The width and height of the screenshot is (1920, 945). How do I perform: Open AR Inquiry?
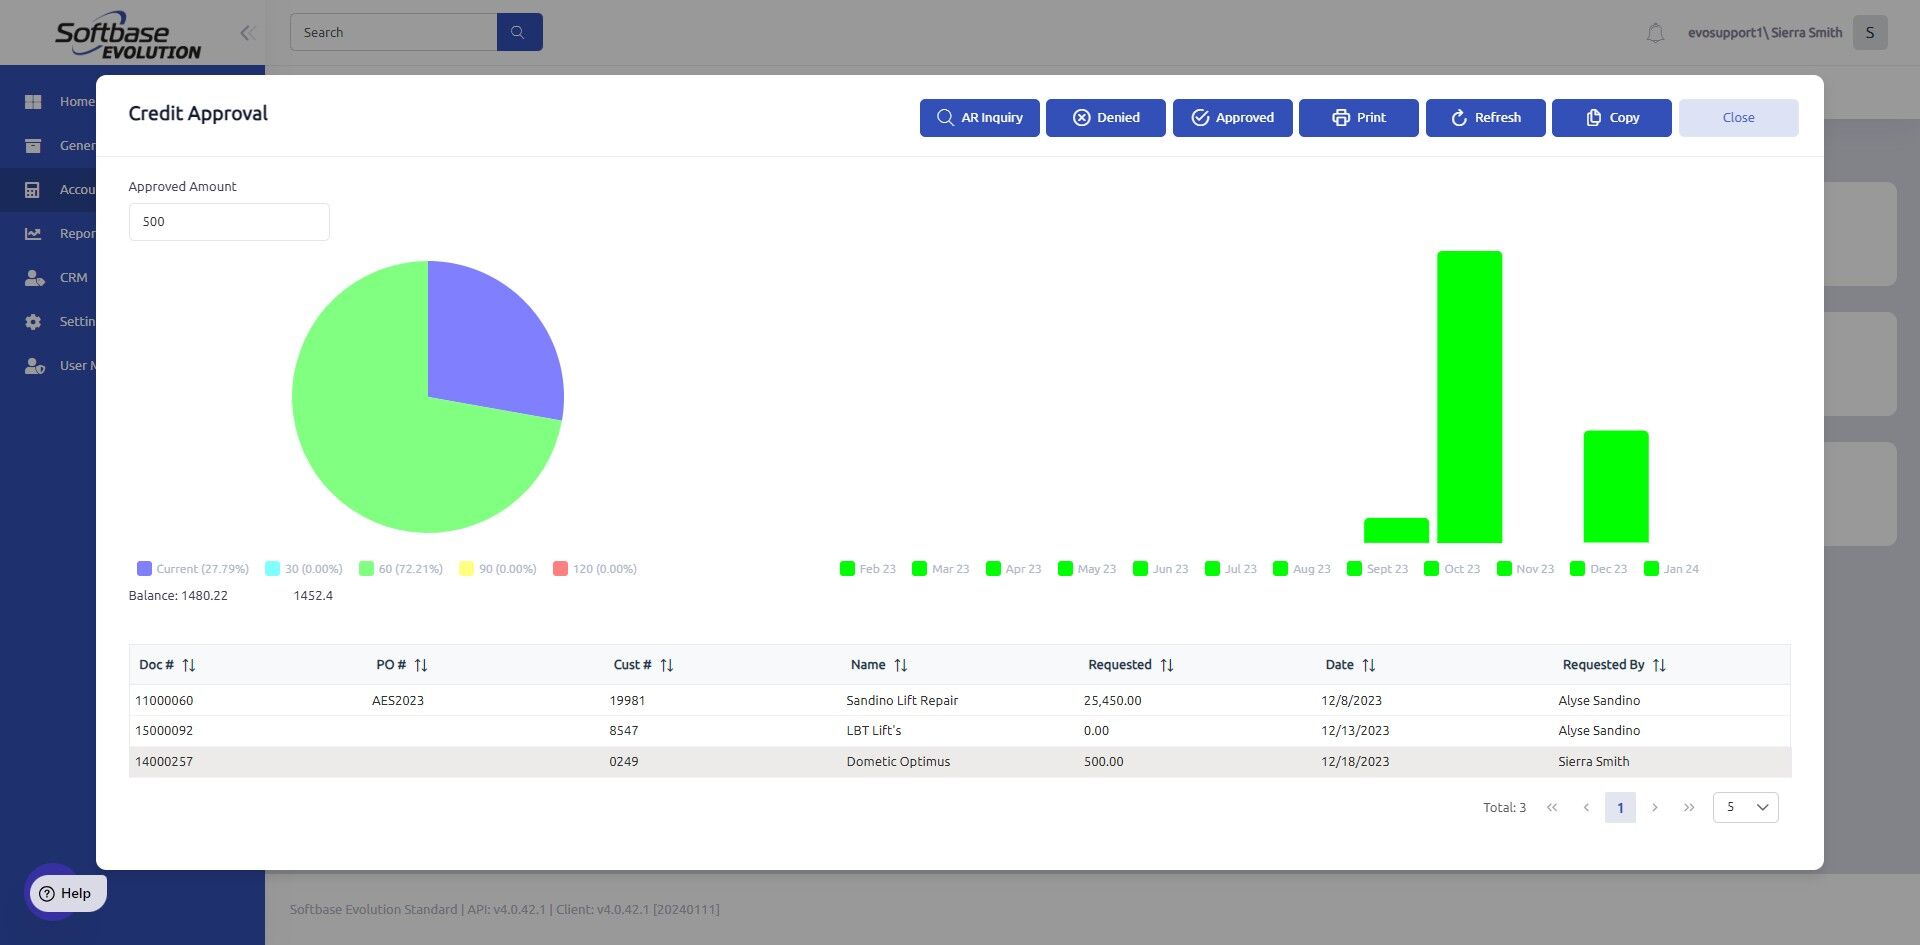tap(980, 118)
